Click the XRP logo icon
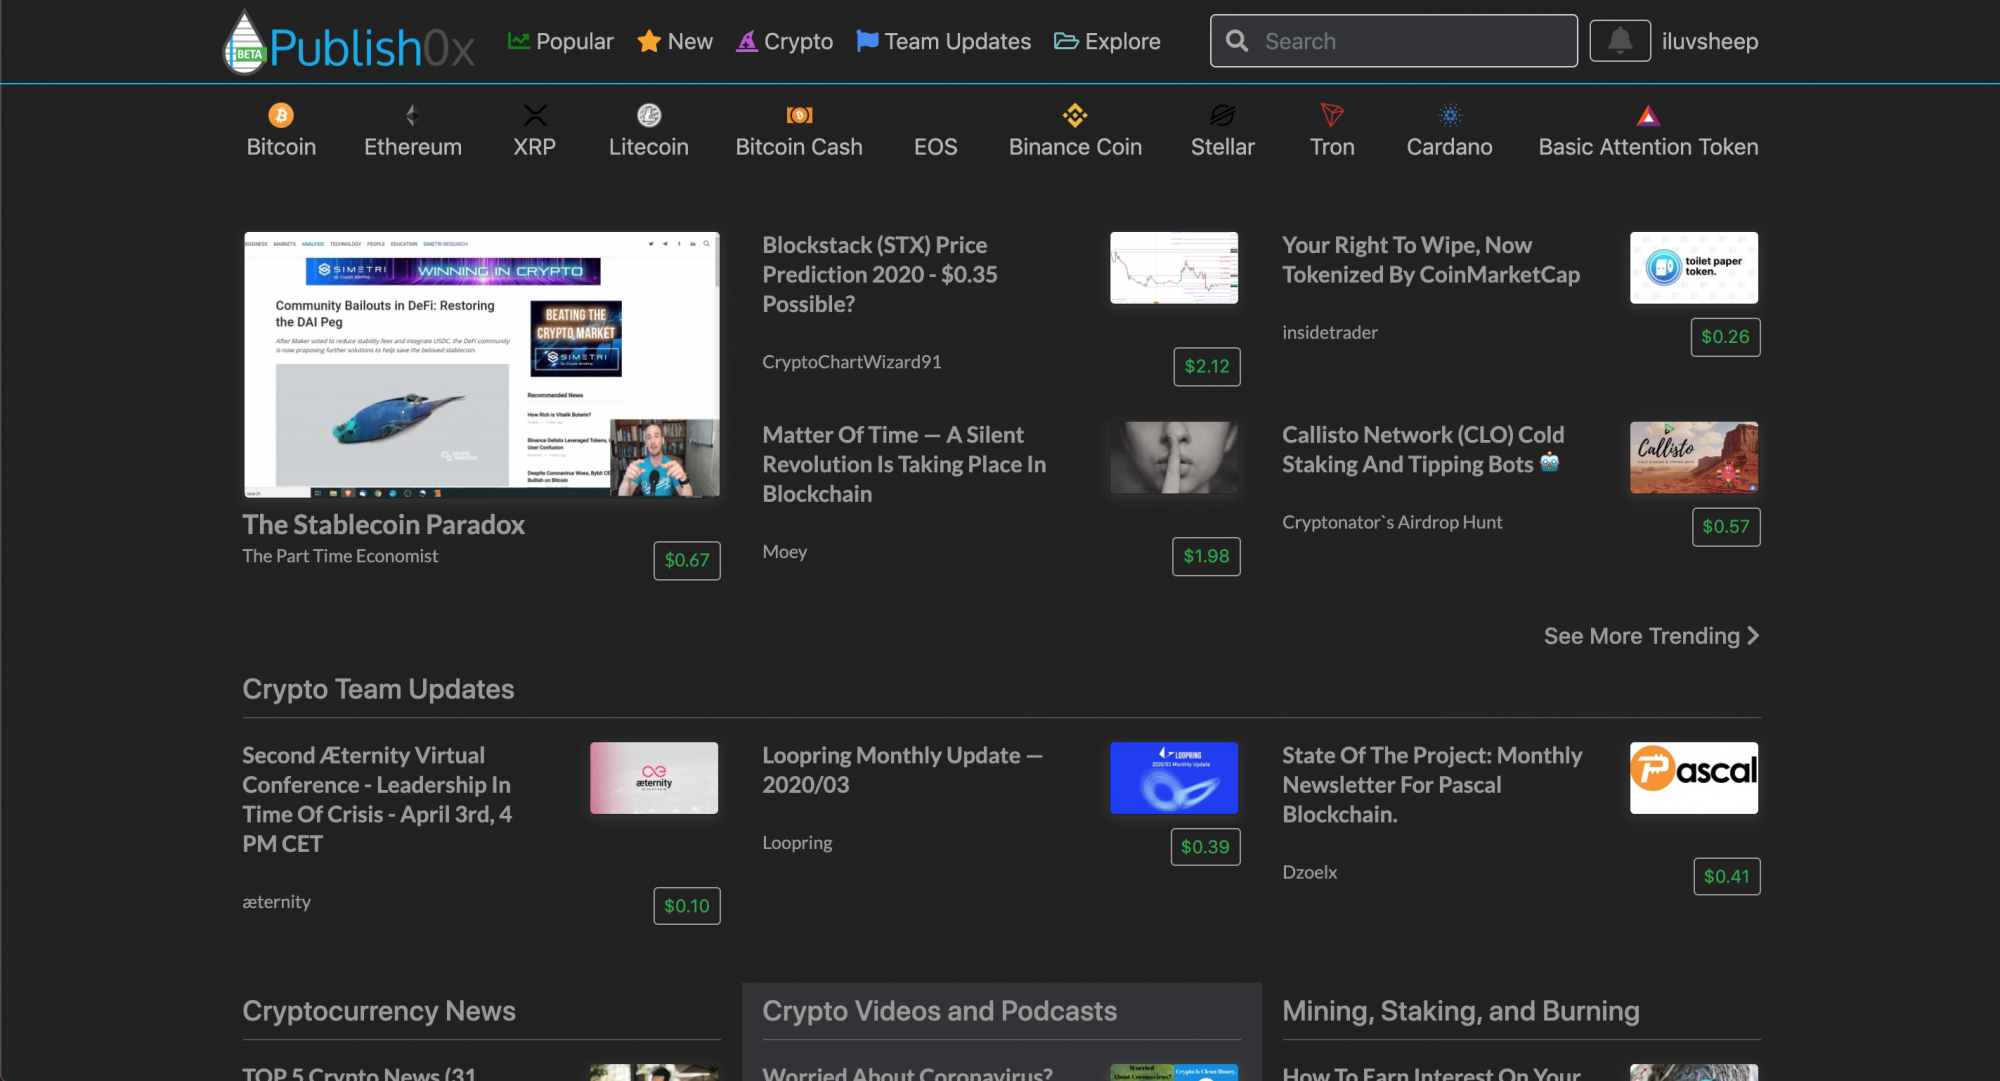Image resolution: width=2000 pixels, height=1081 pixels. (535, 115)
